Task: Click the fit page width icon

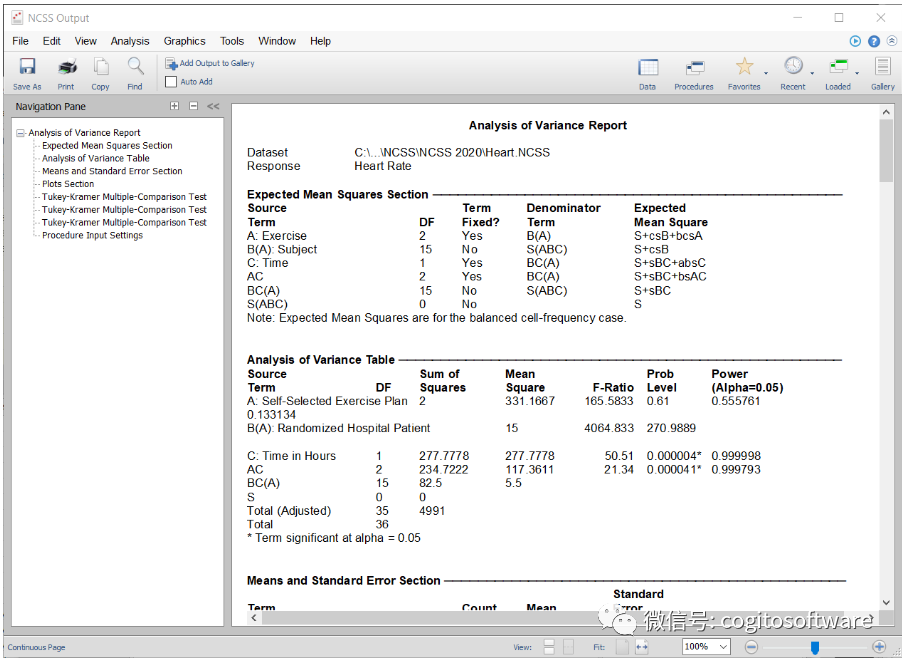Action: pyautogui.click(x=642, y=647)
